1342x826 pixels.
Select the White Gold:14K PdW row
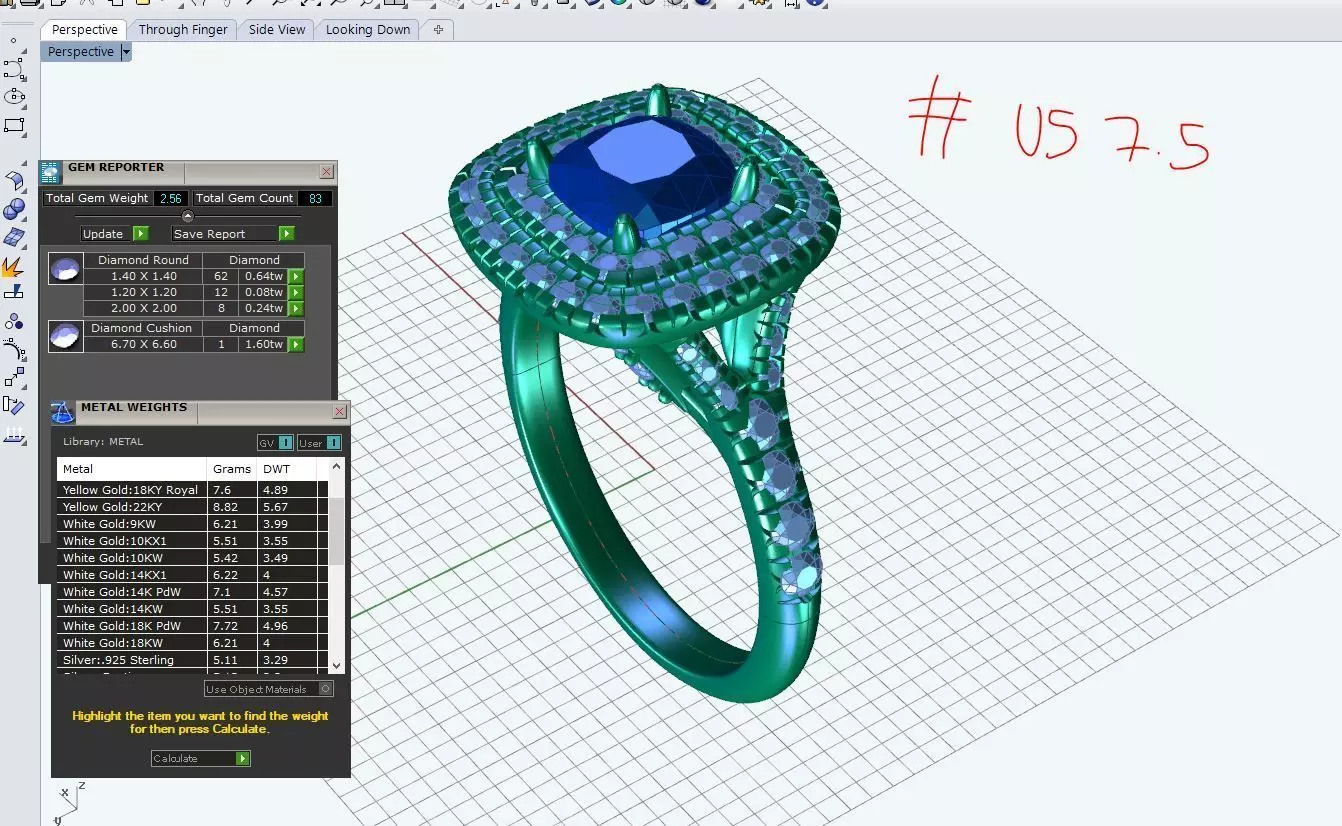pyautogui.click(x=192, y=592)
